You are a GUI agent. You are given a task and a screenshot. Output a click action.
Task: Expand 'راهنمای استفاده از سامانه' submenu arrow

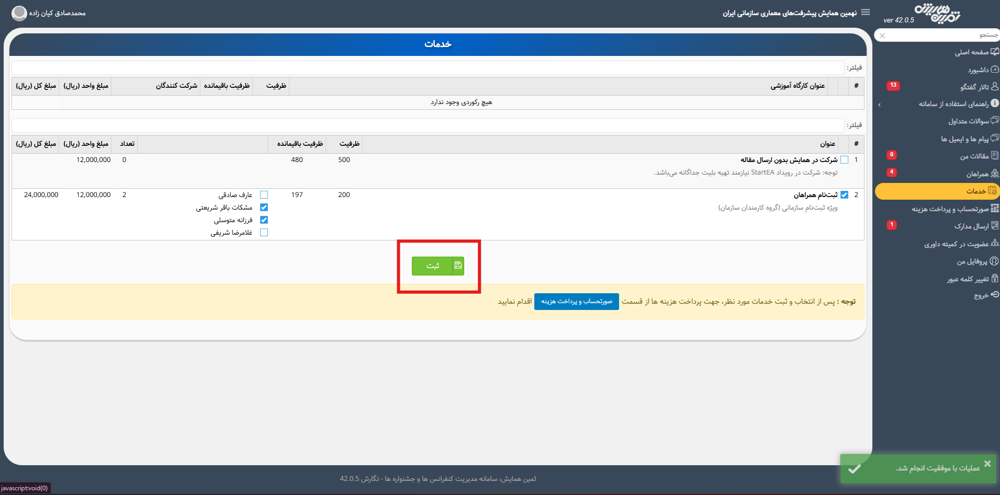(880, 104)
